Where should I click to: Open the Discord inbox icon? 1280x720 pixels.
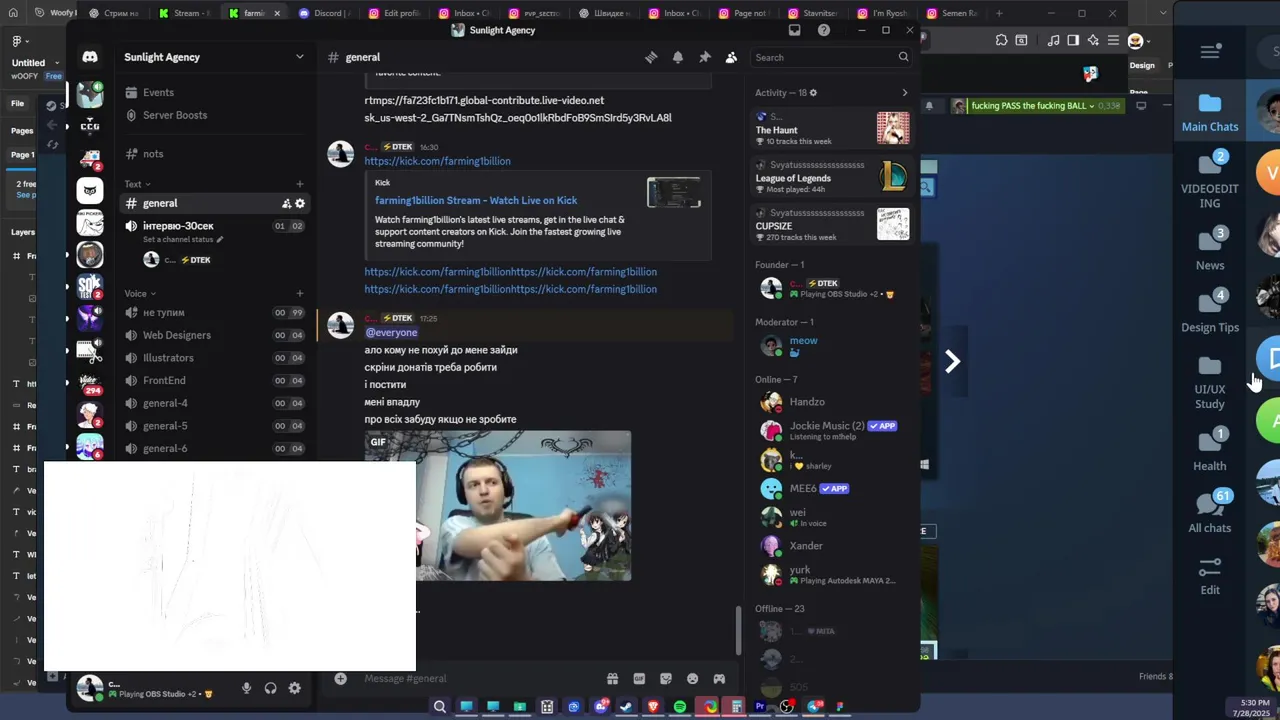tap(795, 30)
